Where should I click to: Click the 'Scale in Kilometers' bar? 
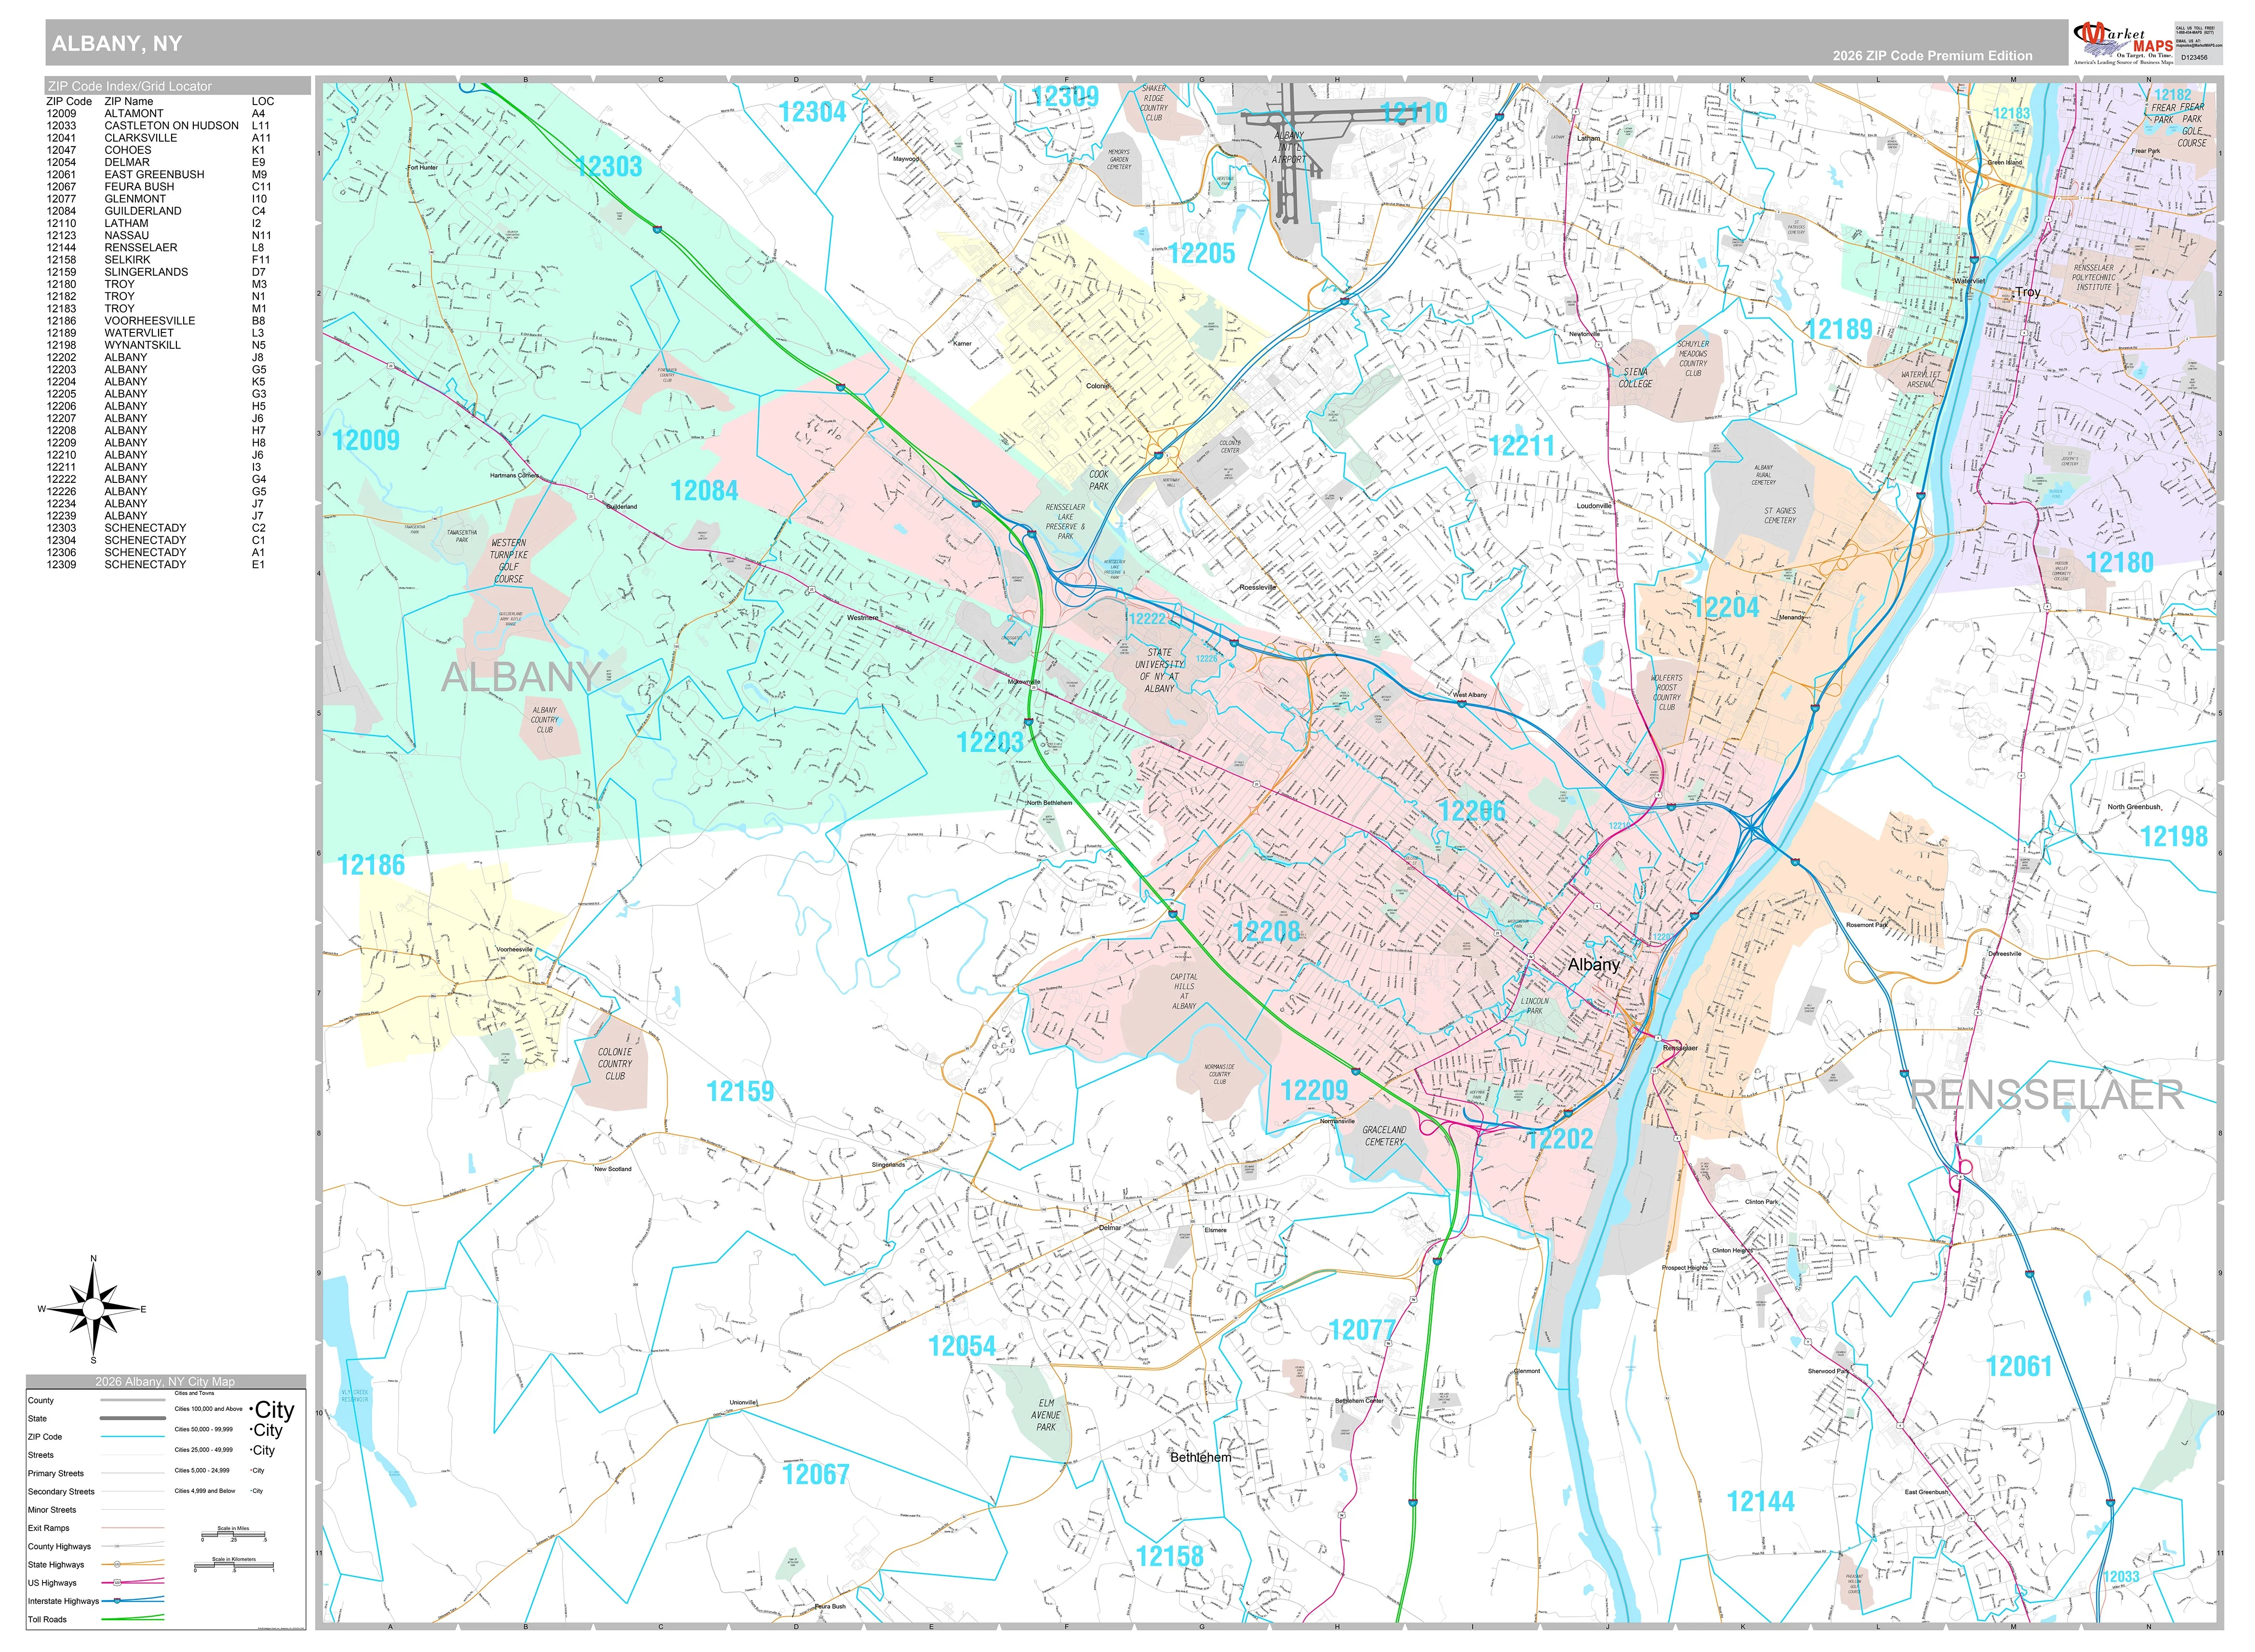[x=234, y=1564]
